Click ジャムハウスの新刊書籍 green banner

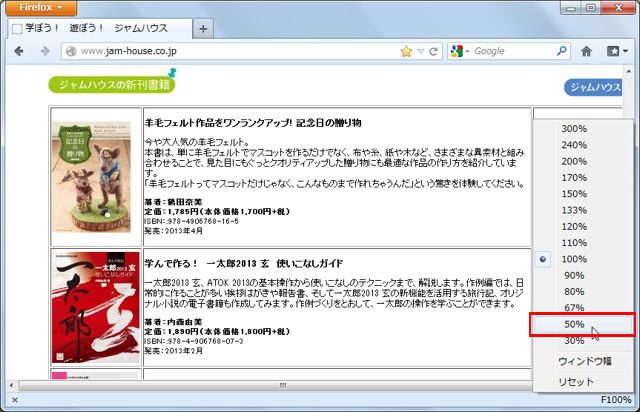(111, 85)
